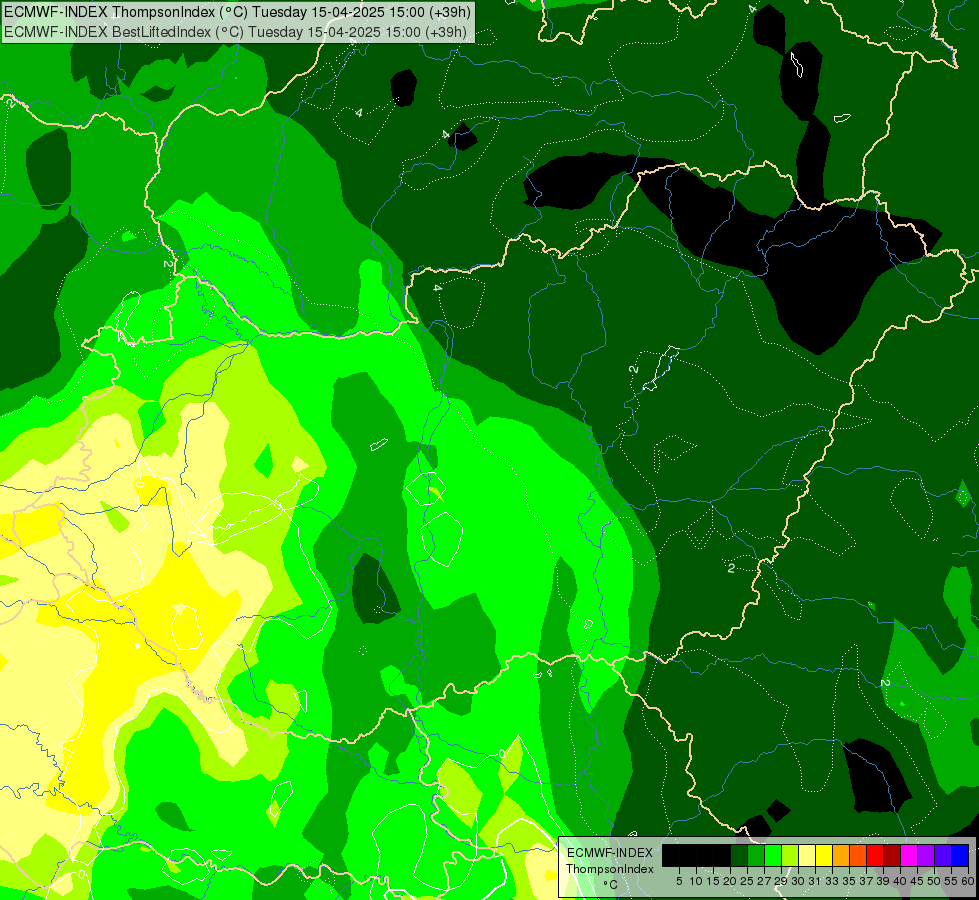
Task: Click the red-orange 35-37 legend swatch
Action: pyautogui.click(x=858, y=856)
